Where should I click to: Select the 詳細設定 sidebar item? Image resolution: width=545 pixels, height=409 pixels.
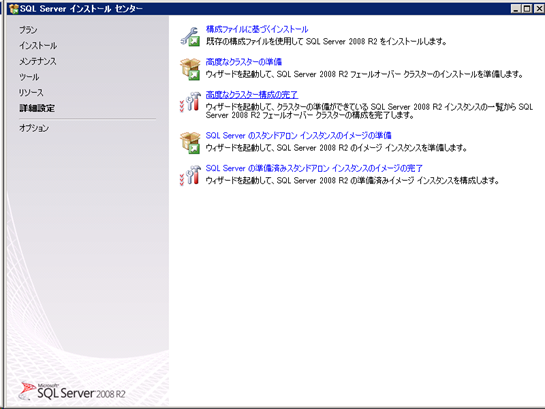37,108
